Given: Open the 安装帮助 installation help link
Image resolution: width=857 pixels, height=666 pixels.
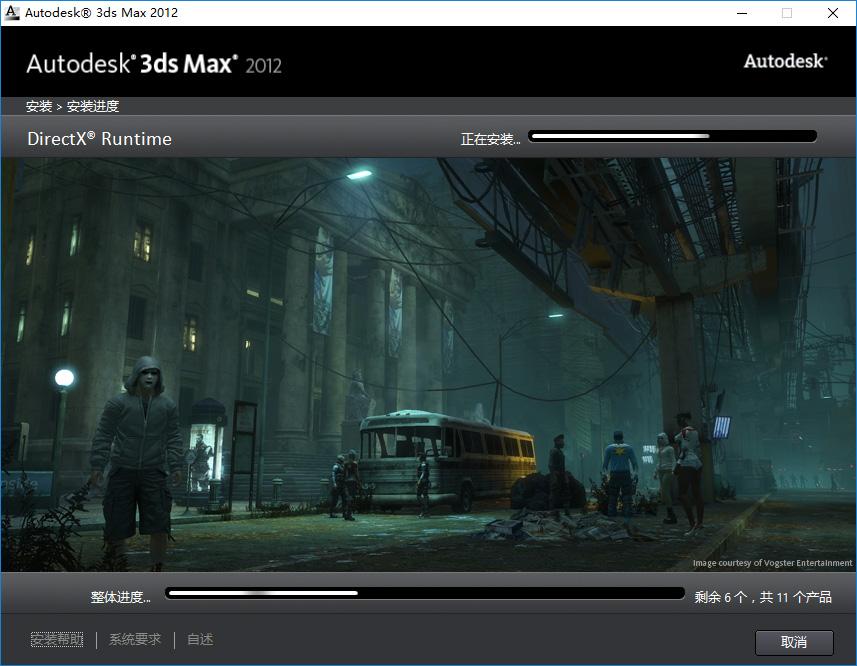Looking at the screenshot, I should 57,639.
